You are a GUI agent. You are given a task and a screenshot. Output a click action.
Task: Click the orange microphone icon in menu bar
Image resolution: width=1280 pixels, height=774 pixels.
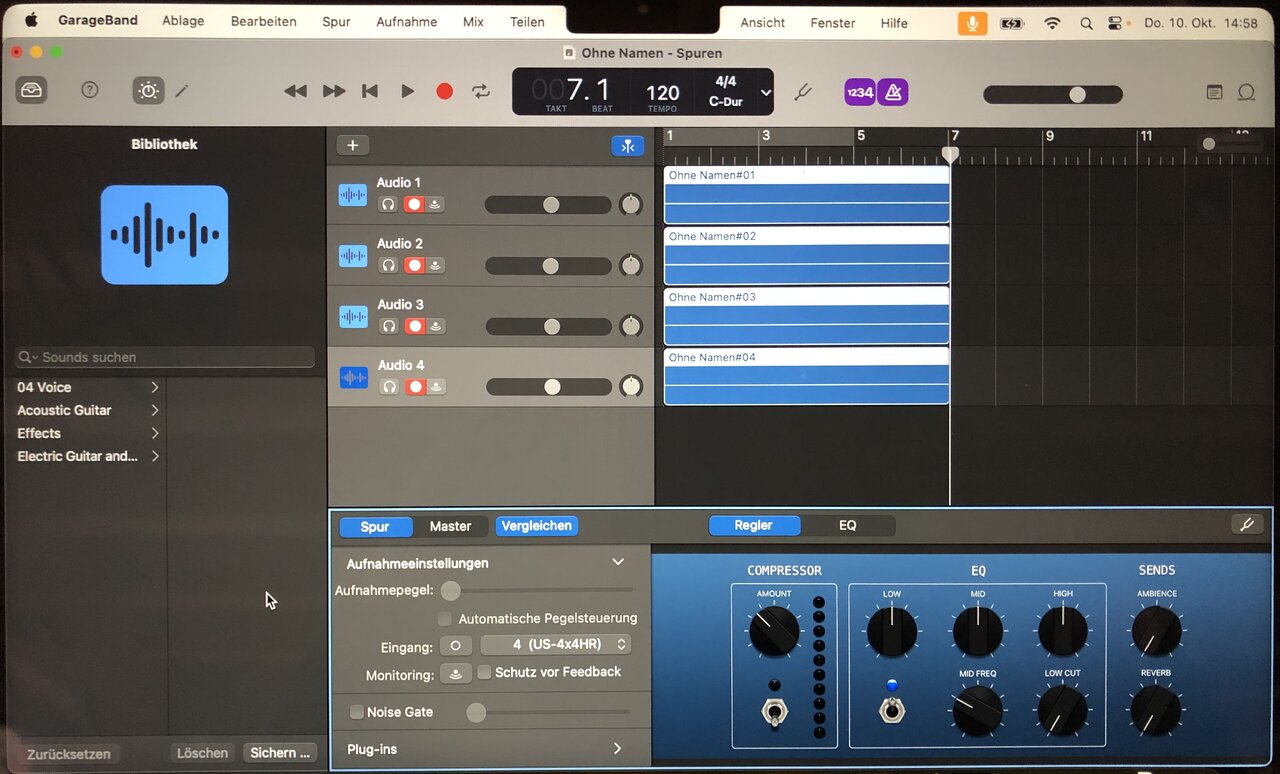pyautogui.click(x=972, y=23)
